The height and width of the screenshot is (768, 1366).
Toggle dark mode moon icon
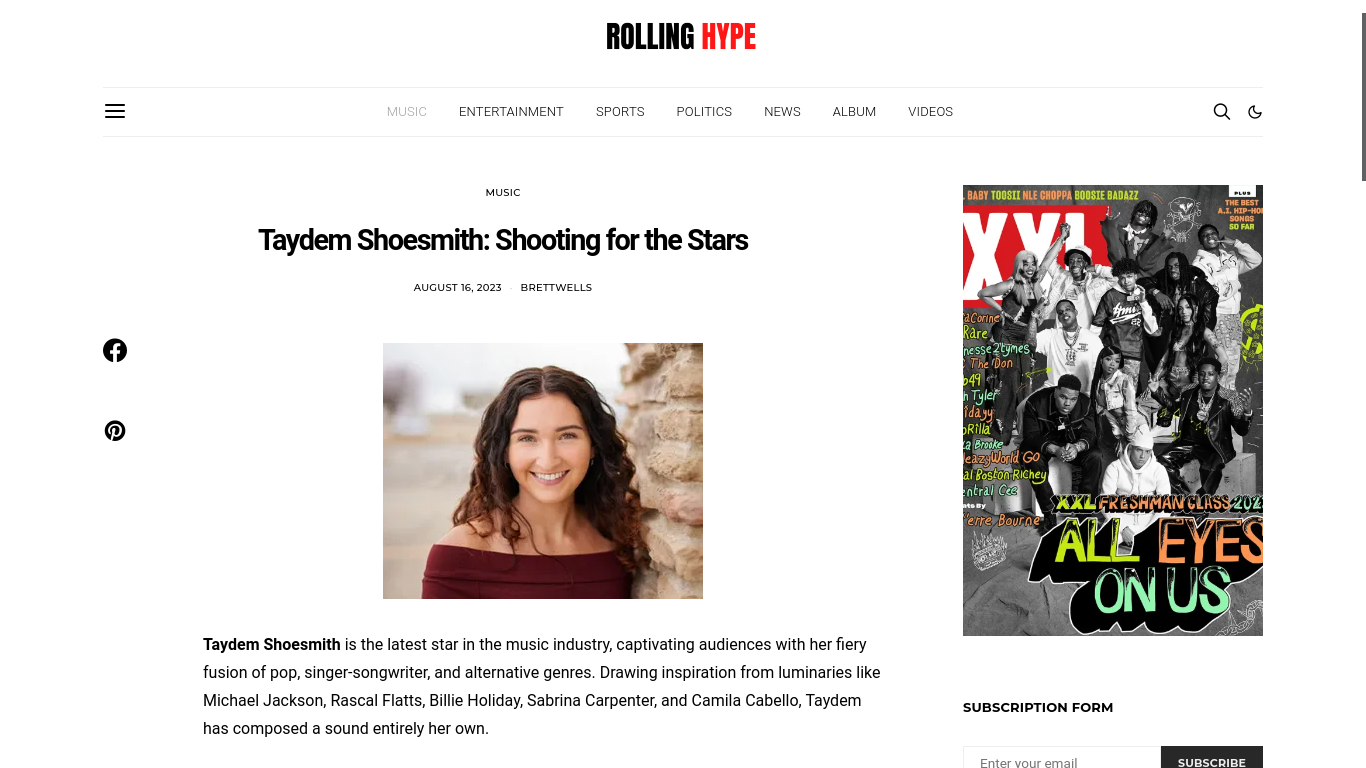[1255, 112]
